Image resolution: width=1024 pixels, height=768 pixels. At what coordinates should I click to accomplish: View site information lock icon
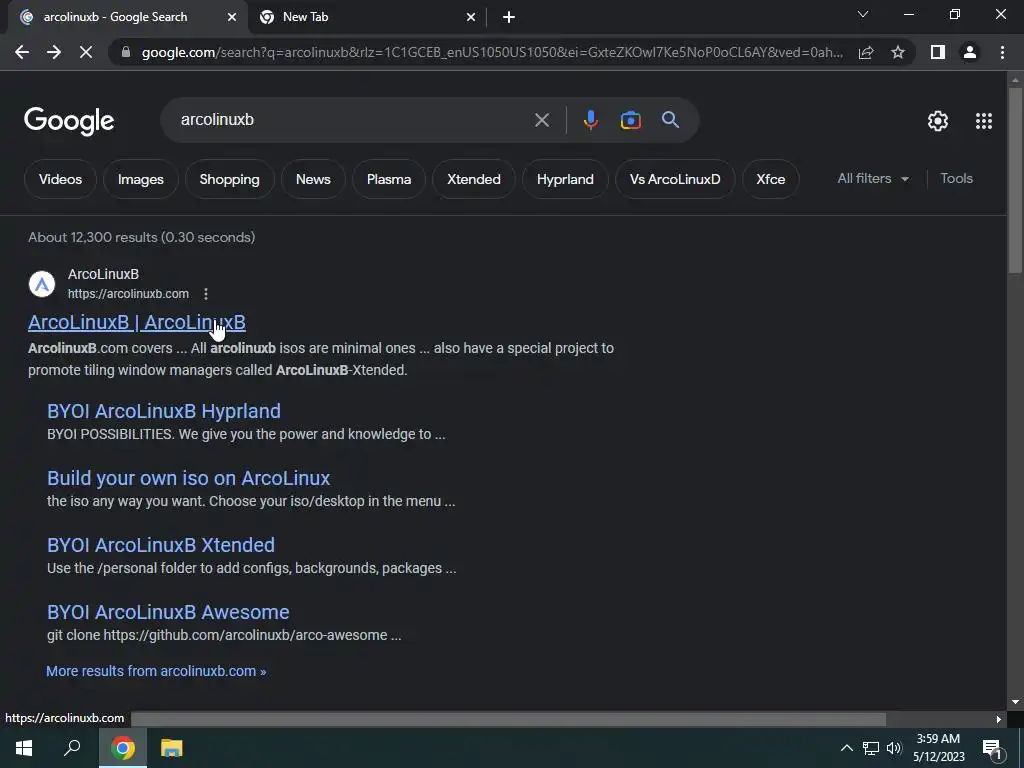(126, 52)
